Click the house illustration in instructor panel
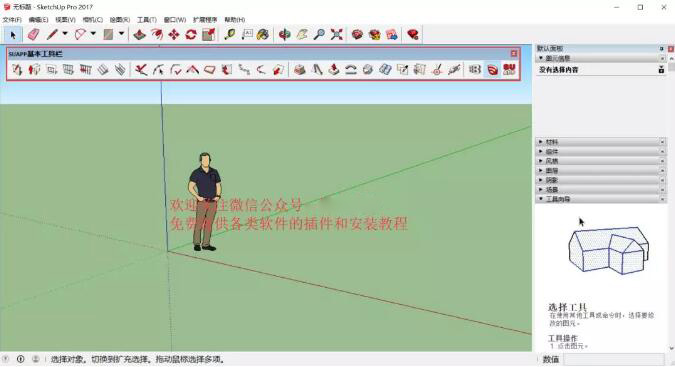This screenshot has width=675, height=367. 609,250
